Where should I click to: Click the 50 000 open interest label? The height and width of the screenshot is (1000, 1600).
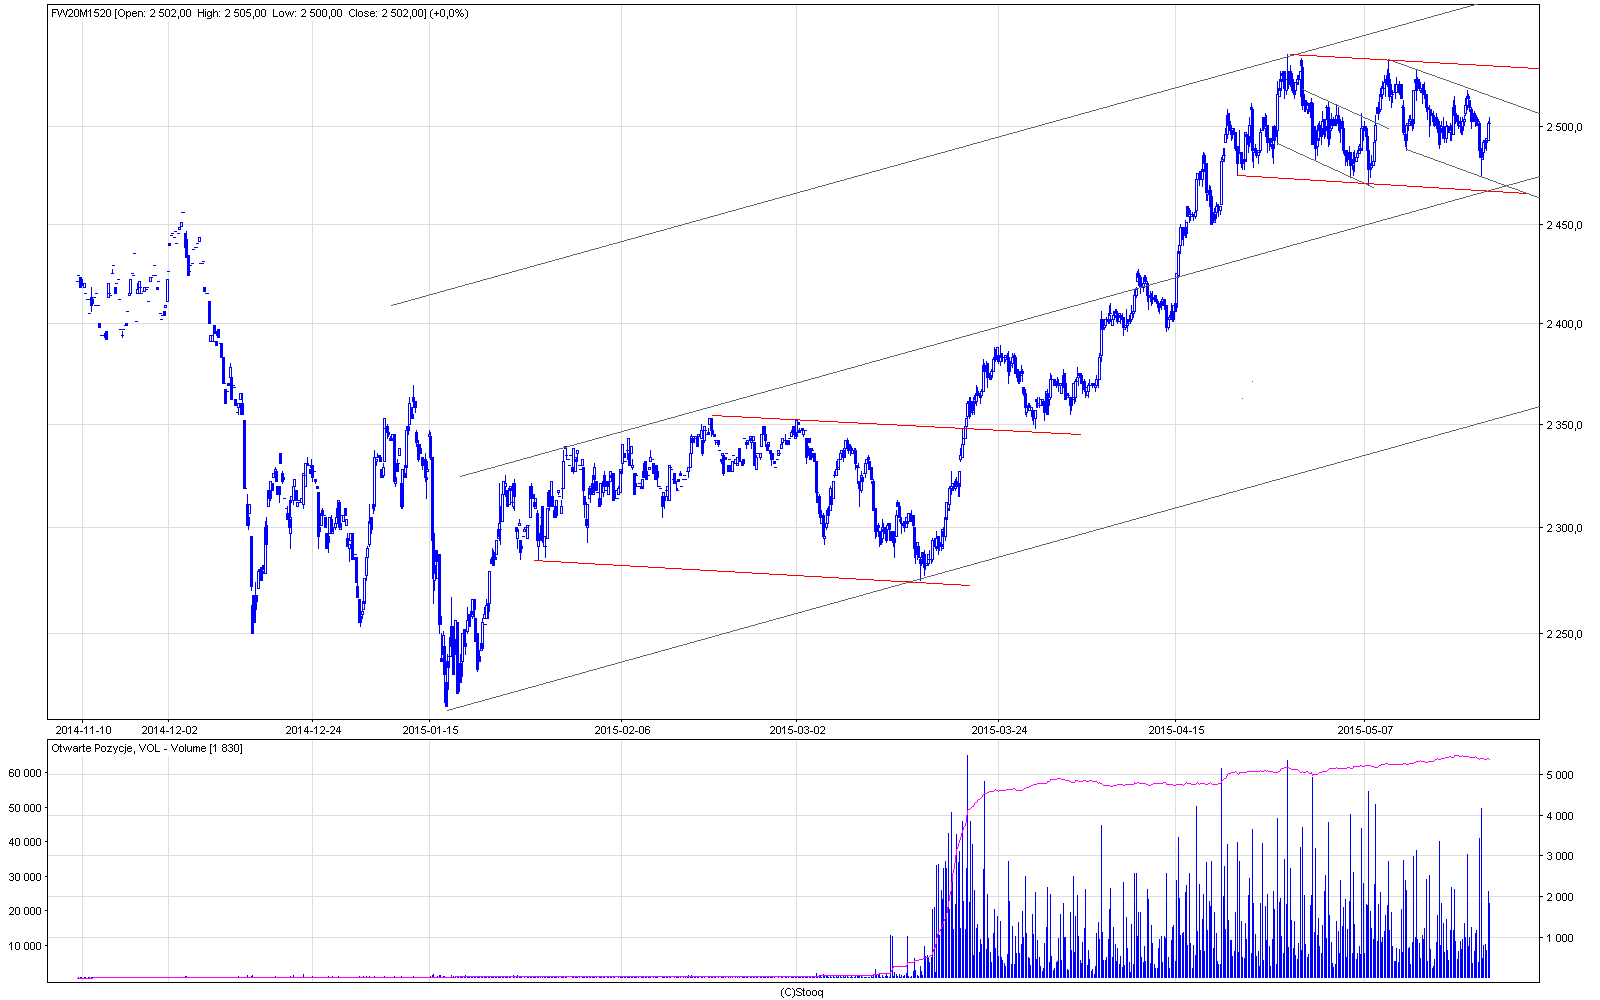[x=24, y=808]
